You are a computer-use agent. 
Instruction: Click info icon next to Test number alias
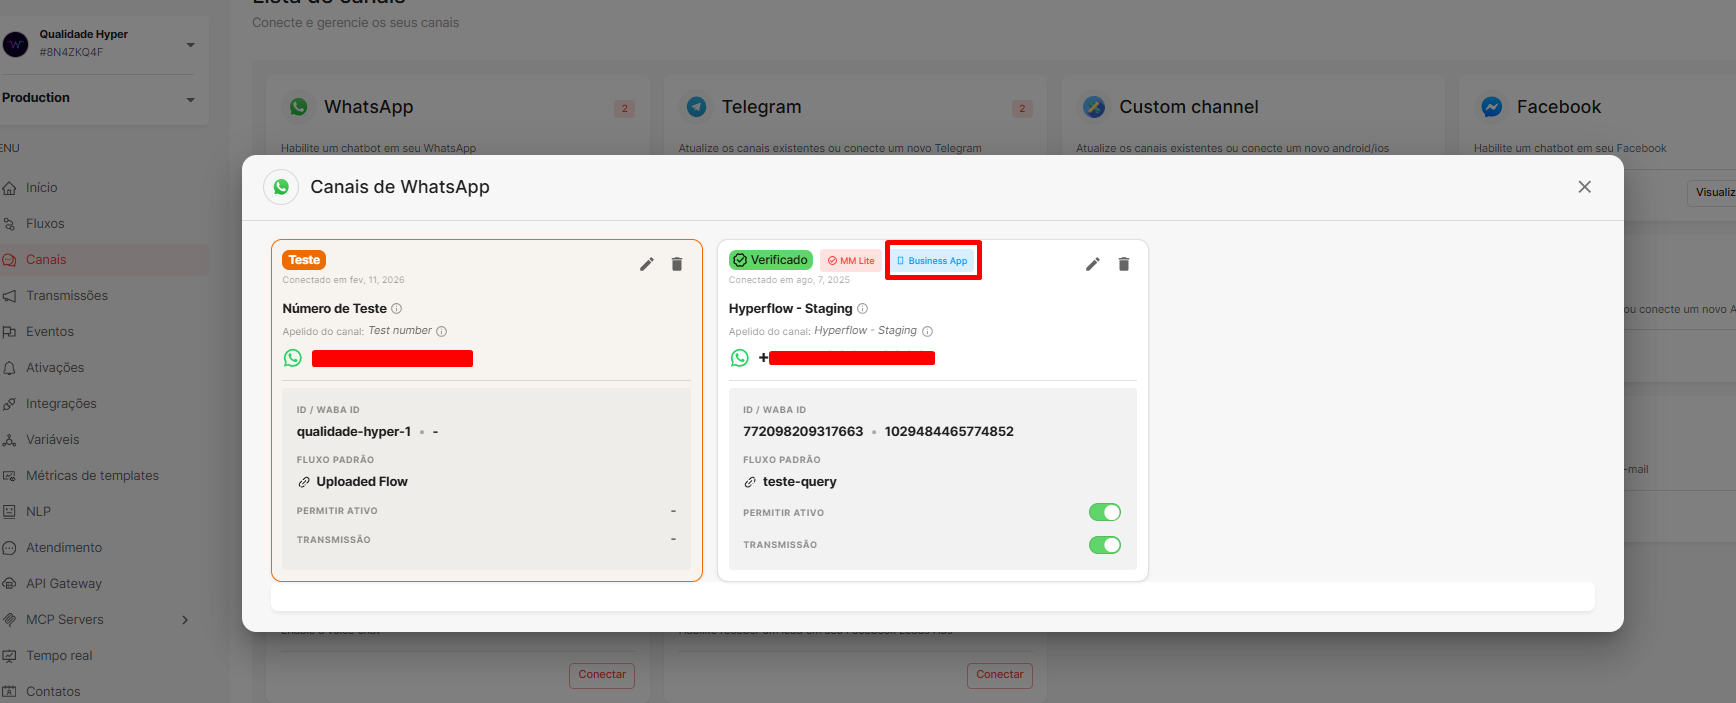point(442,331)
